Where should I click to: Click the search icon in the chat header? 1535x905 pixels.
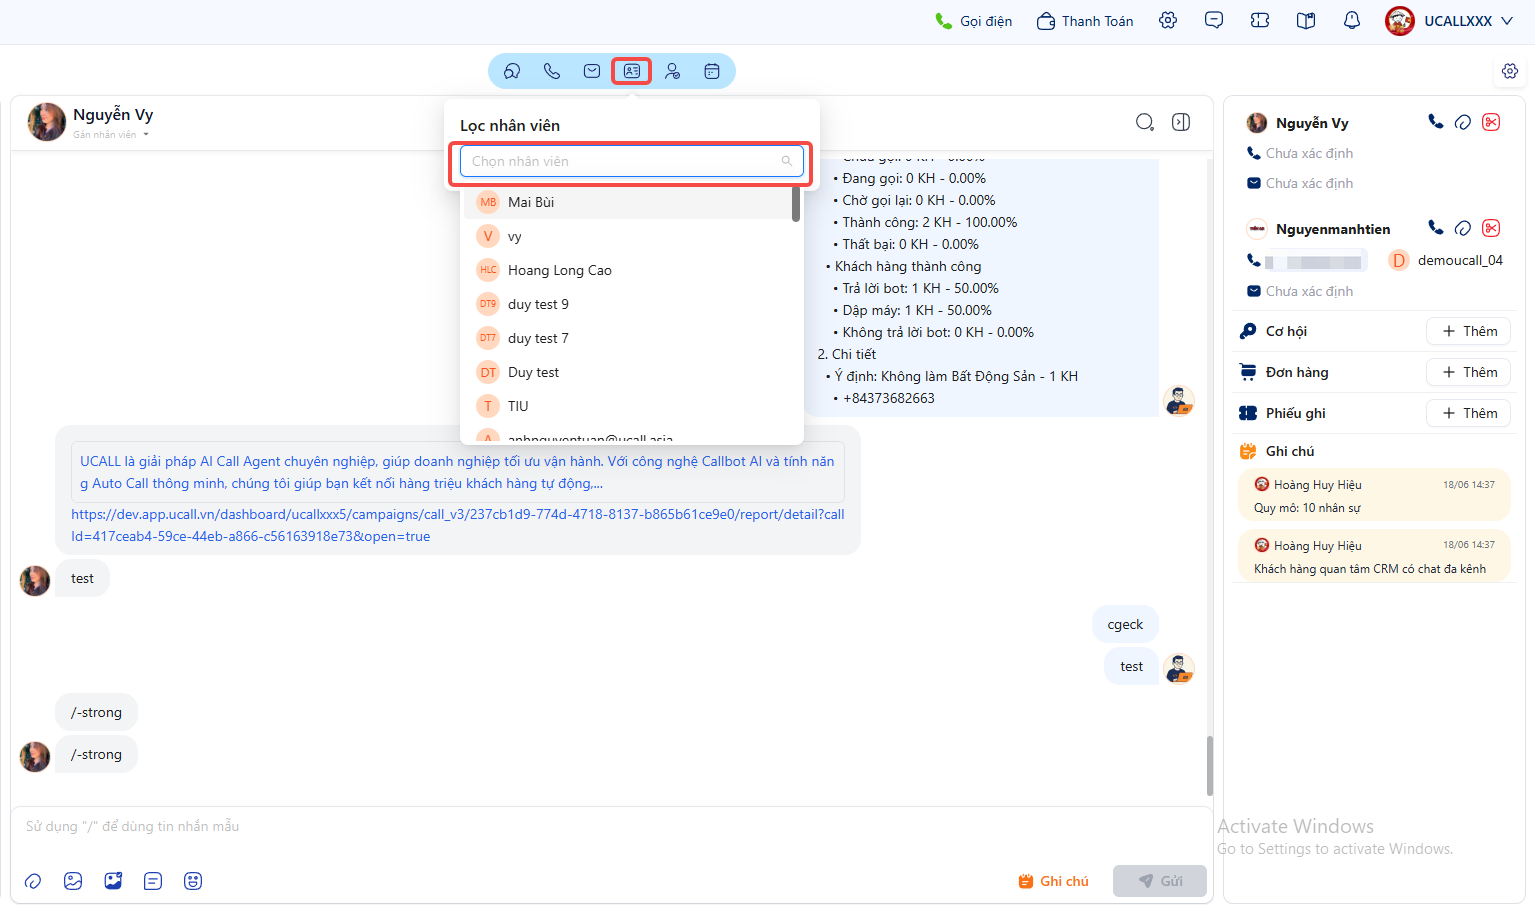(x=1145, y=122)
